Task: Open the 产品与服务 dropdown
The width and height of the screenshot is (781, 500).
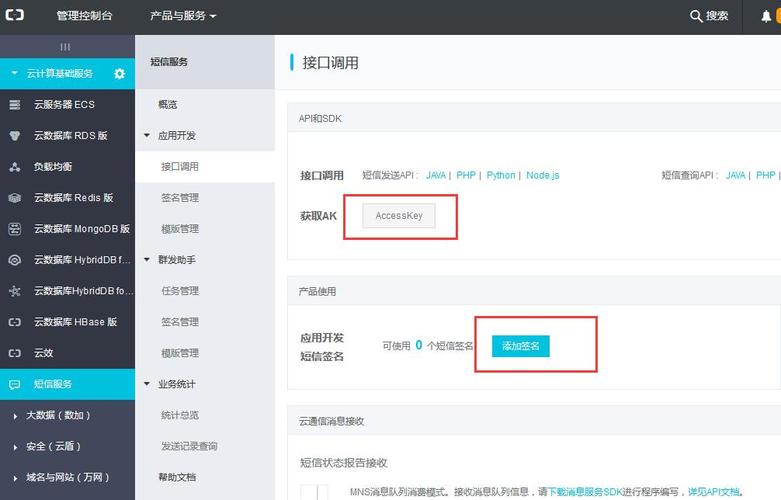Action: coord(183,16)
